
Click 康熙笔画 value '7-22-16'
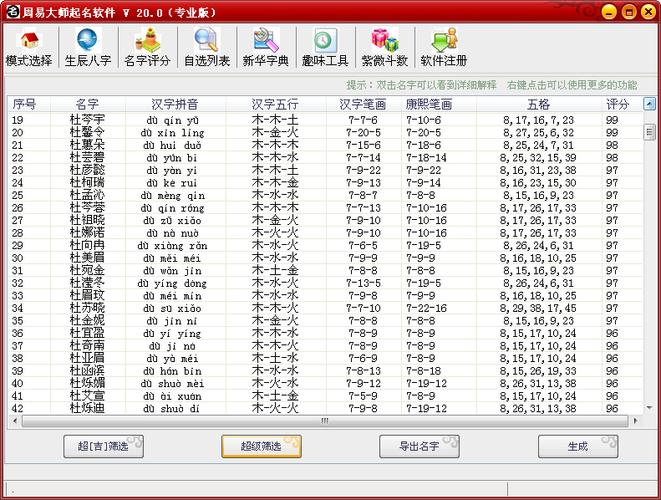(426, 308)
